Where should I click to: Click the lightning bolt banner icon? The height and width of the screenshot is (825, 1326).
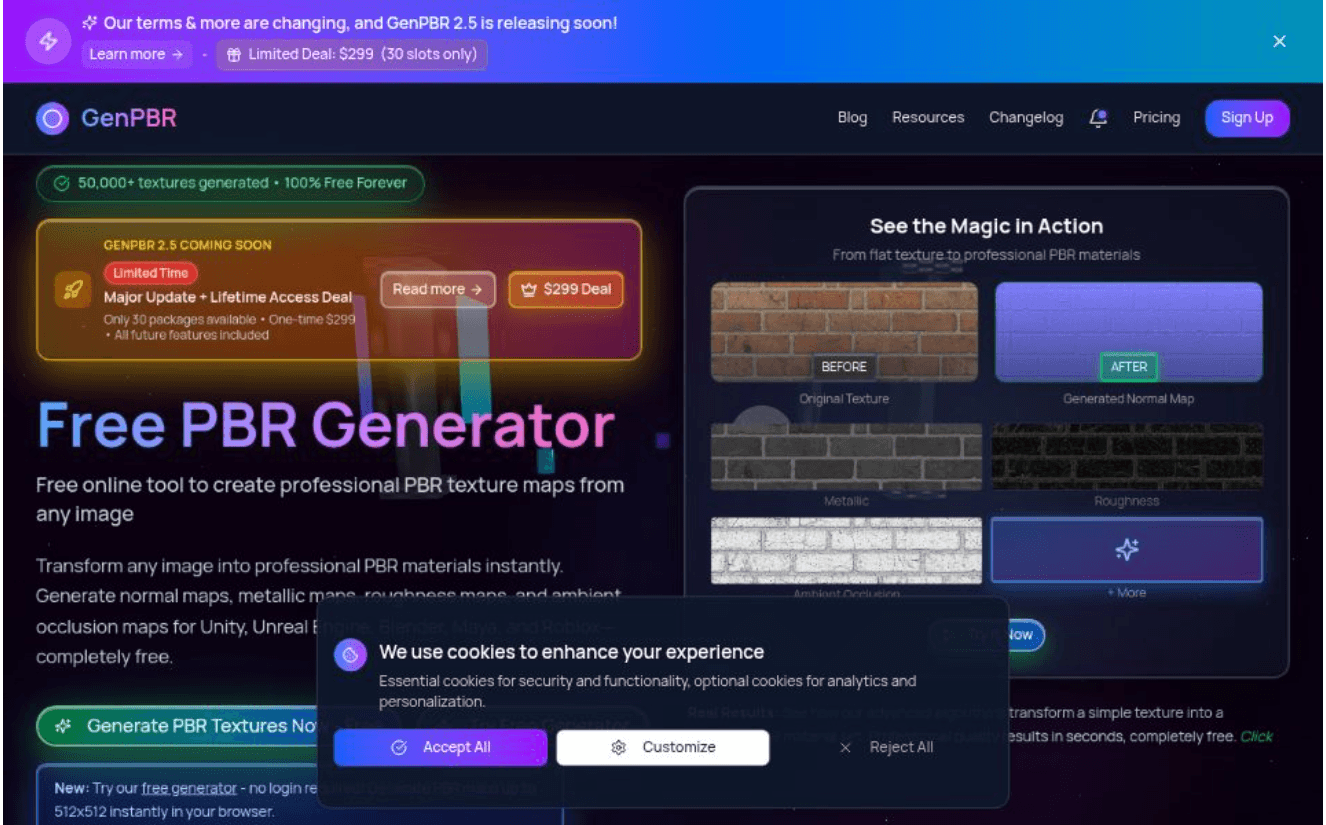[47, 41]
